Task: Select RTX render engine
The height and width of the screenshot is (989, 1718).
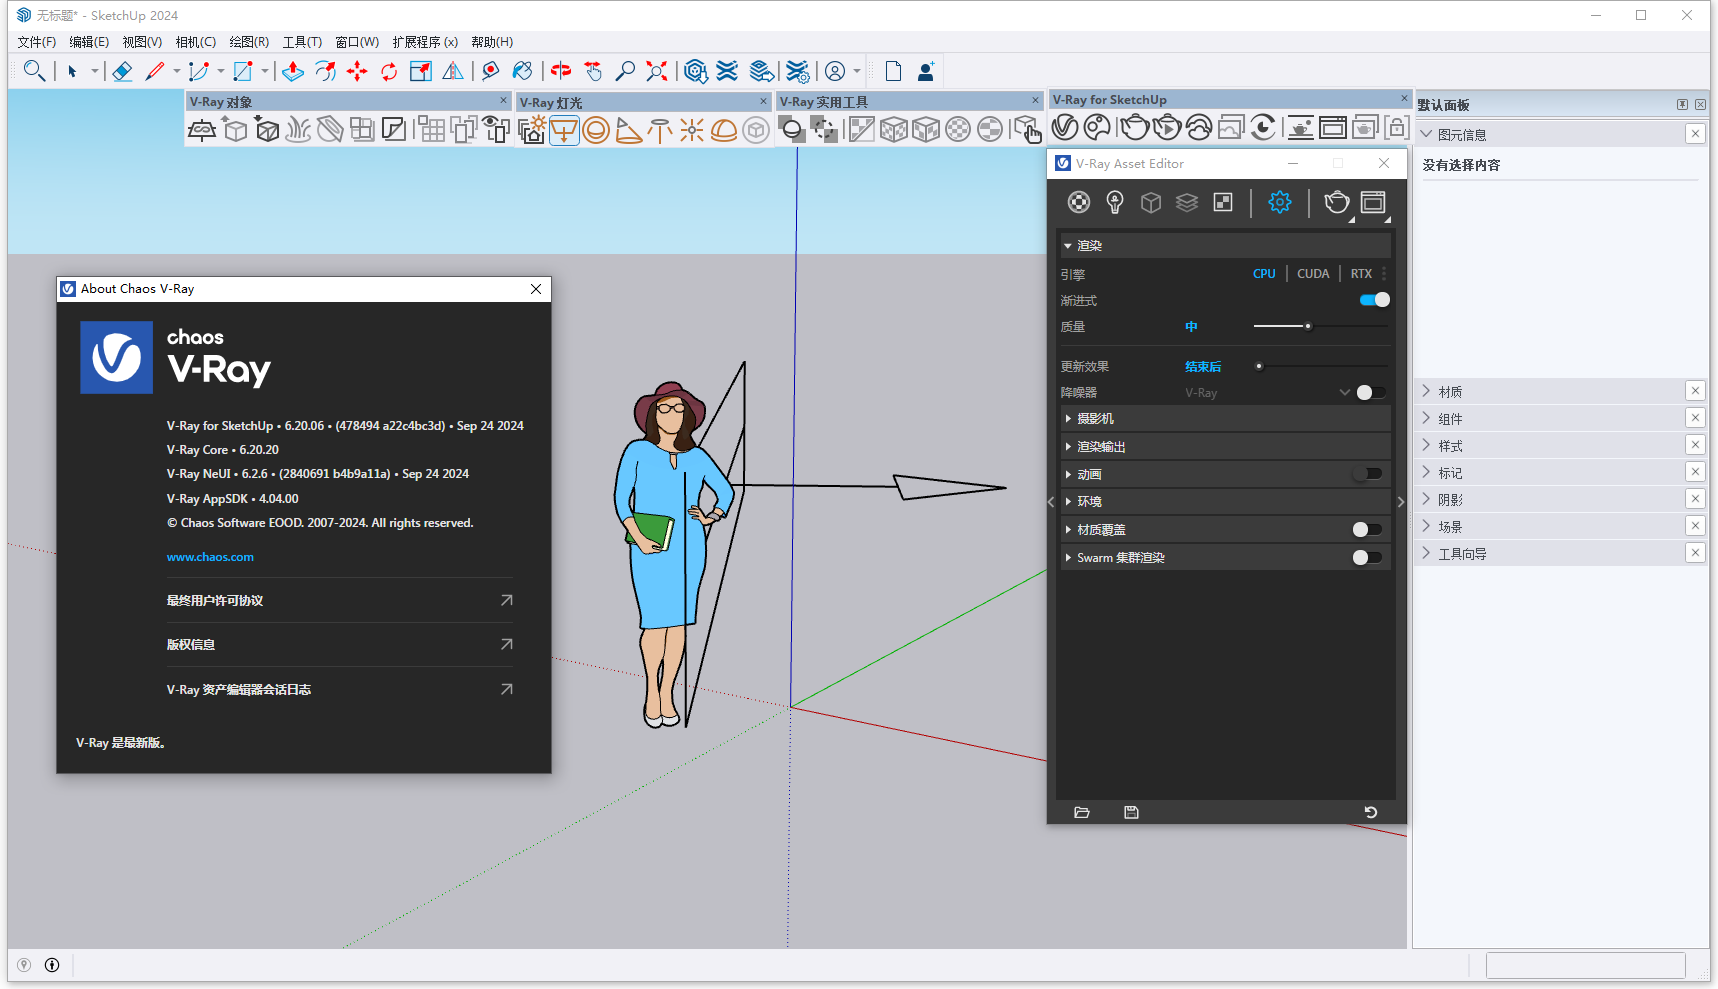Action: point(1361,274)
